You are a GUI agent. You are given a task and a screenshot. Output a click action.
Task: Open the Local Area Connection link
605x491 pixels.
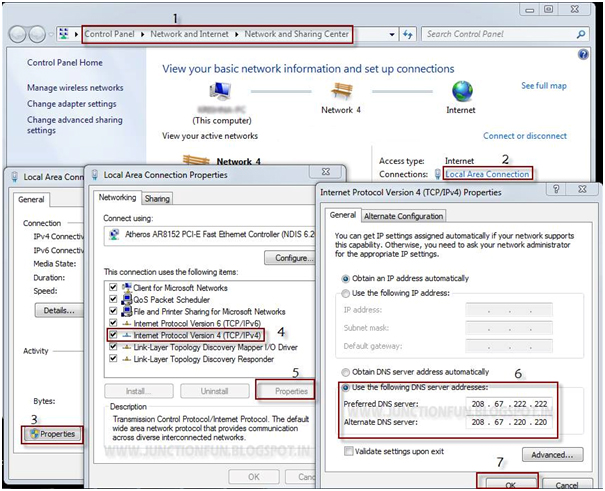485,174
